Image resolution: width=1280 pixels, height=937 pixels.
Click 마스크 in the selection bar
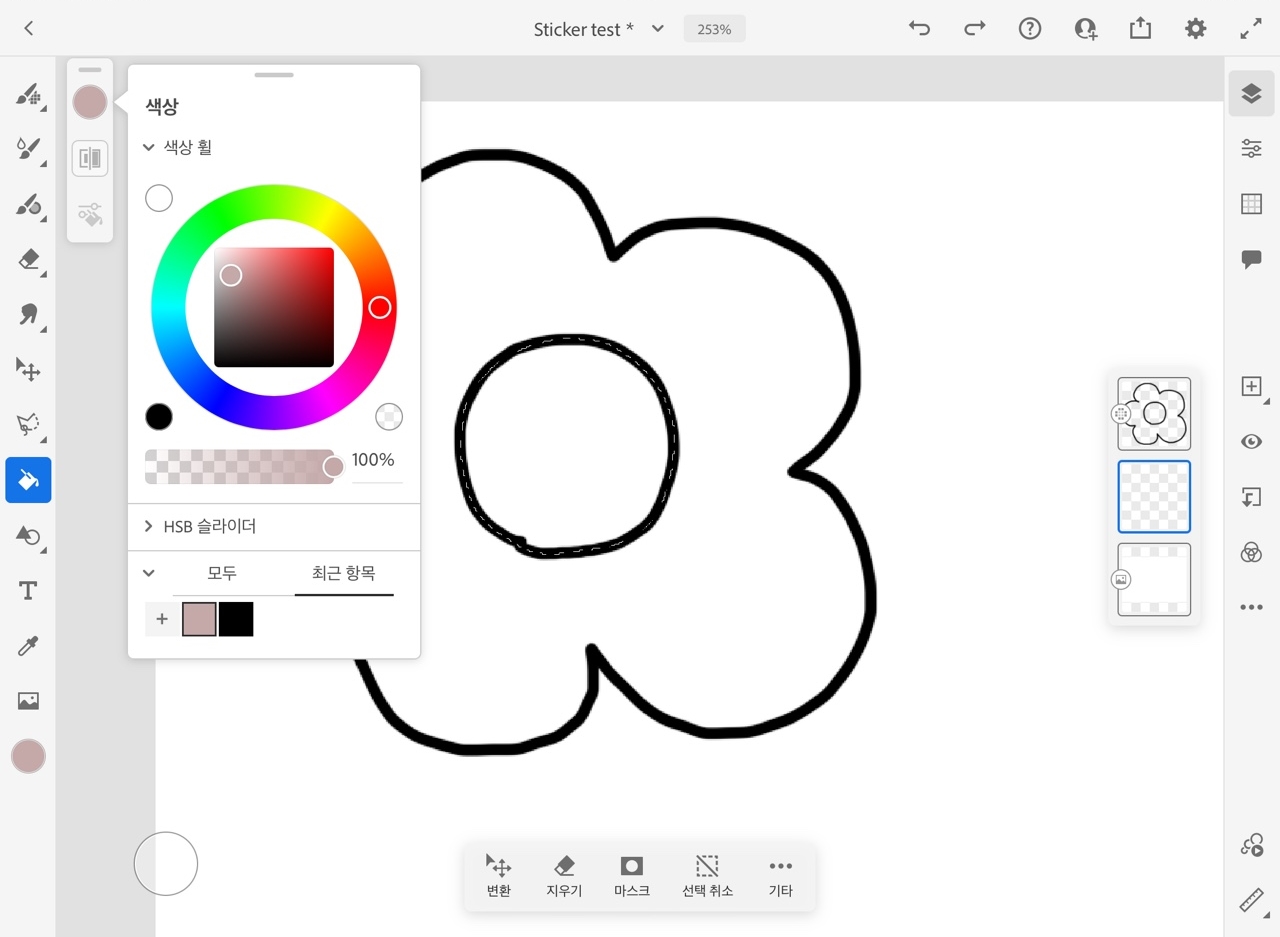tap(632, 876)
